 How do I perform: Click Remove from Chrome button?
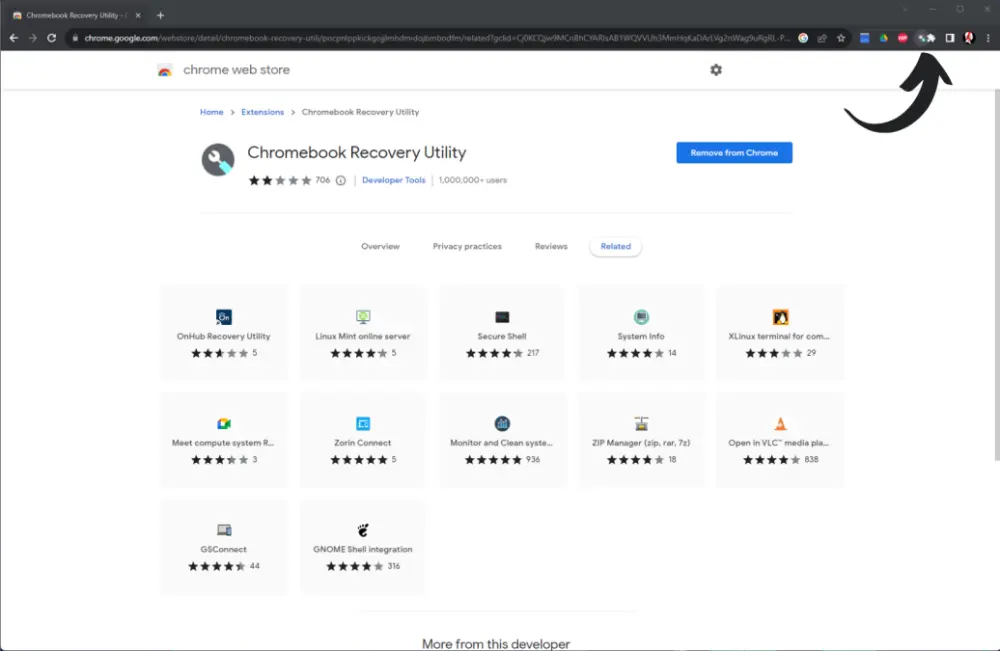click(x=734, y=152)
